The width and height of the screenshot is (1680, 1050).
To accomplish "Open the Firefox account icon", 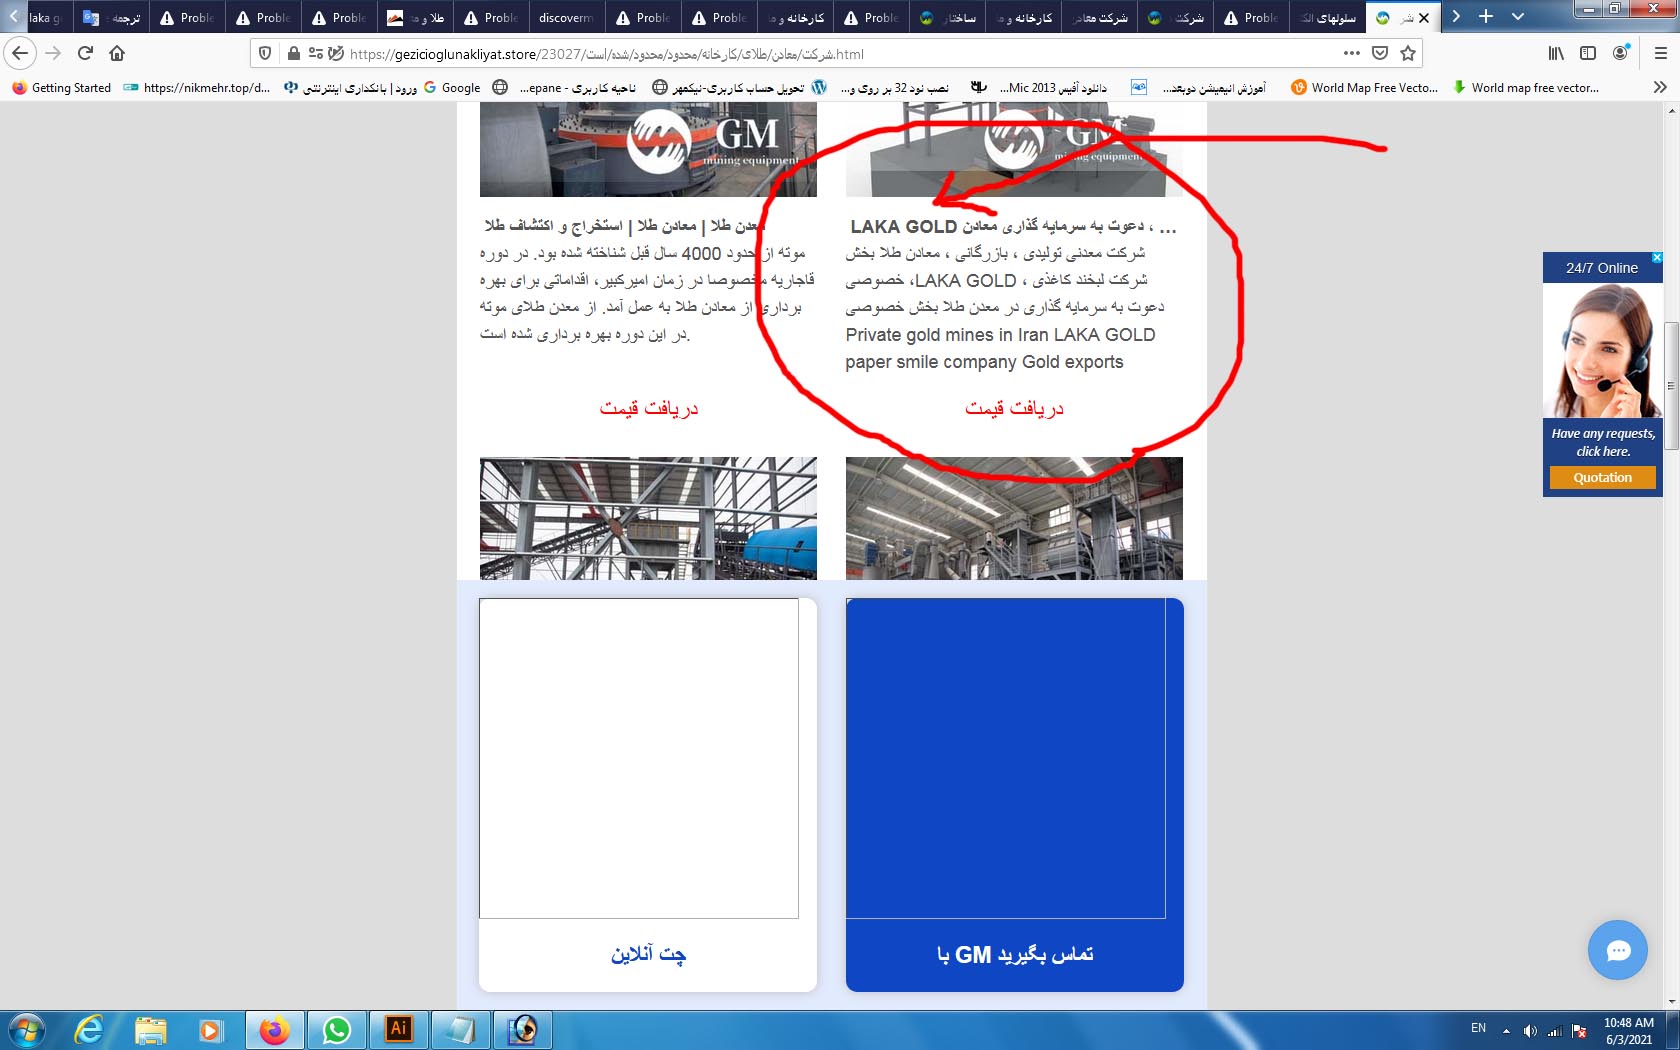I will click(x=1621, y=53).
